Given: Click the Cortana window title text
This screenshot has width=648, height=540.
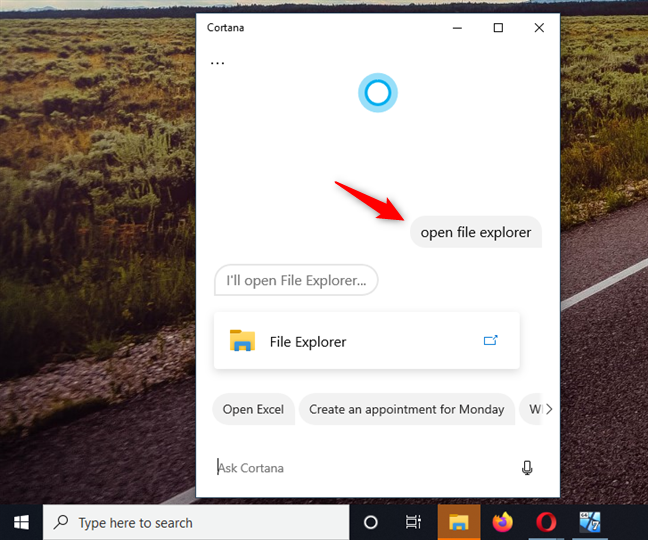Looking at the screenshot, I should tap(225, 28).
